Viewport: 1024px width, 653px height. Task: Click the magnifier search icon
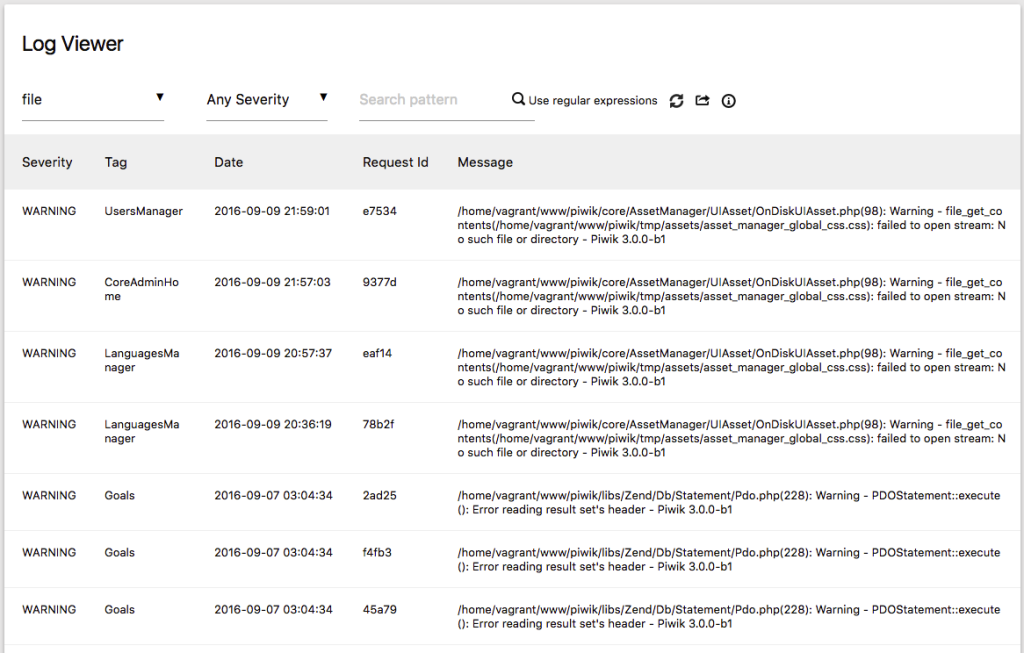tap(518, 99)
